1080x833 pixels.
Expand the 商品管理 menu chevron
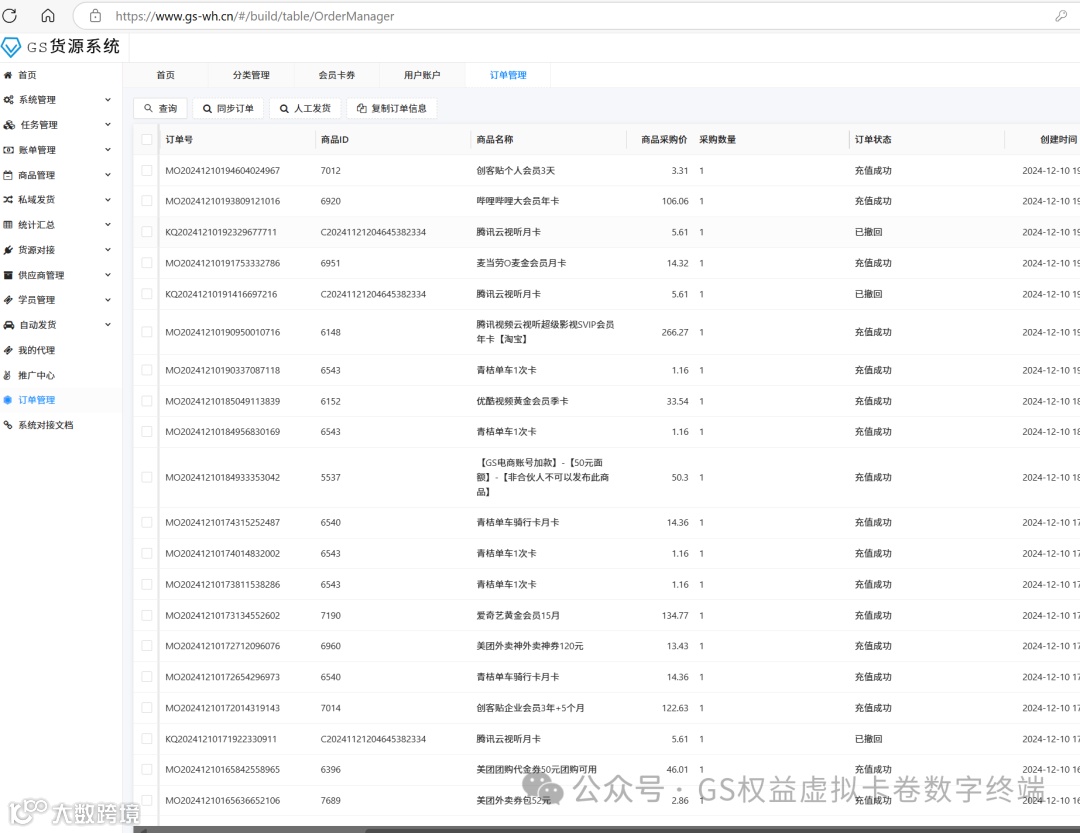click(108, 175)
